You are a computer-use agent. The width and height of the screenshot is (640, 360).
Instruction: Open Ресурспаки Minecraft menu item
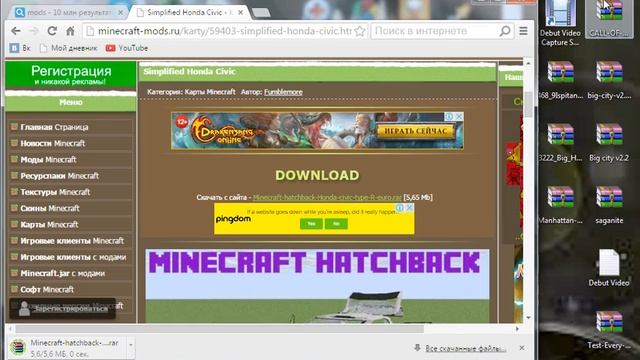60,176
